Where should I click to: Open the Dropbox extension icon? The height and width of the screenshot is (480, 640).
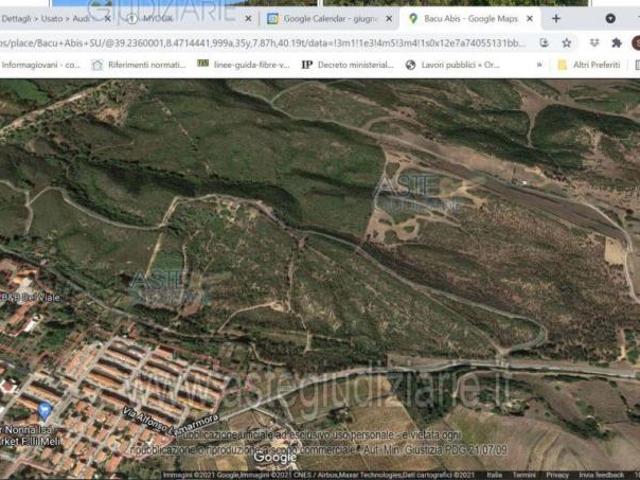point(594,42)
